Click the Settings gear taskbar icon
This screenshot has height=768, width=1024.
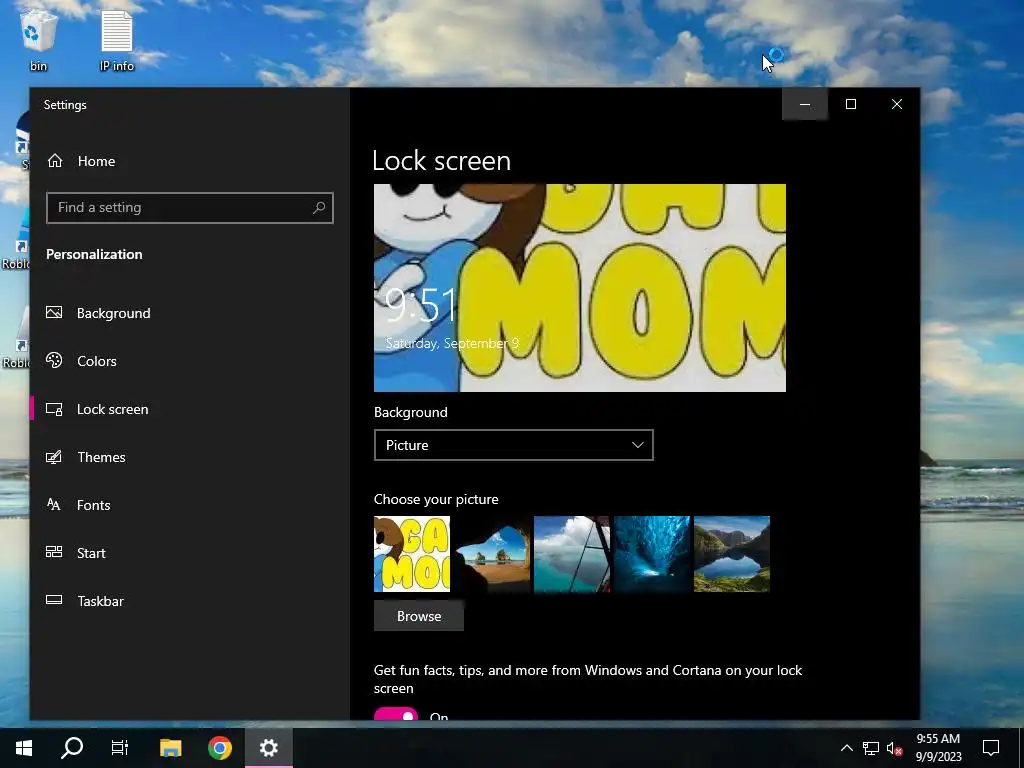coord(269,748)
